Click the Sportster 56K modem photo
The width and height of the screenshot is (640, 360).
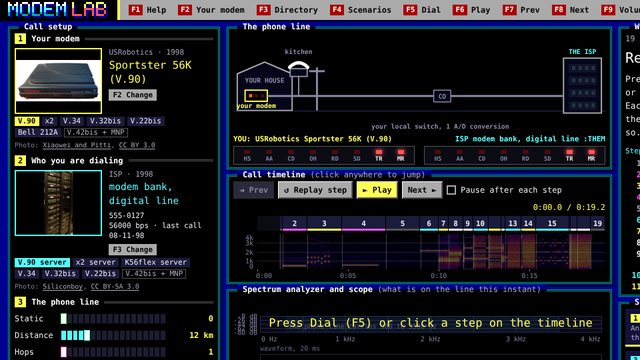58,81
